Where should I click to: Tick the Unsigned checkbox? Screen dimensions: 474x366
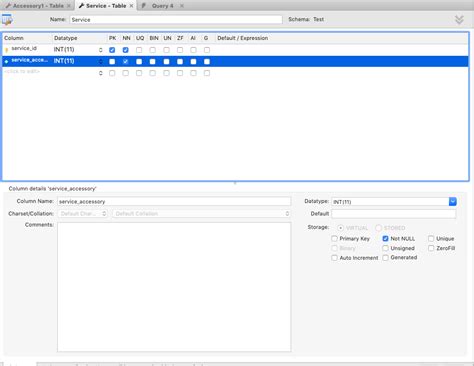[x=385, y=248]
